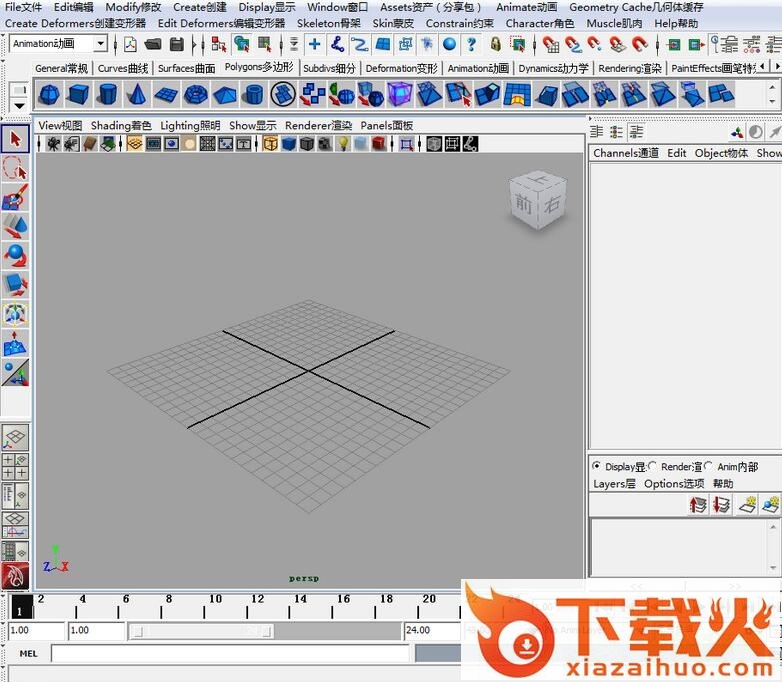Create a new empty display layer
Screen dimensions: 782x682
tap(746, 506)
